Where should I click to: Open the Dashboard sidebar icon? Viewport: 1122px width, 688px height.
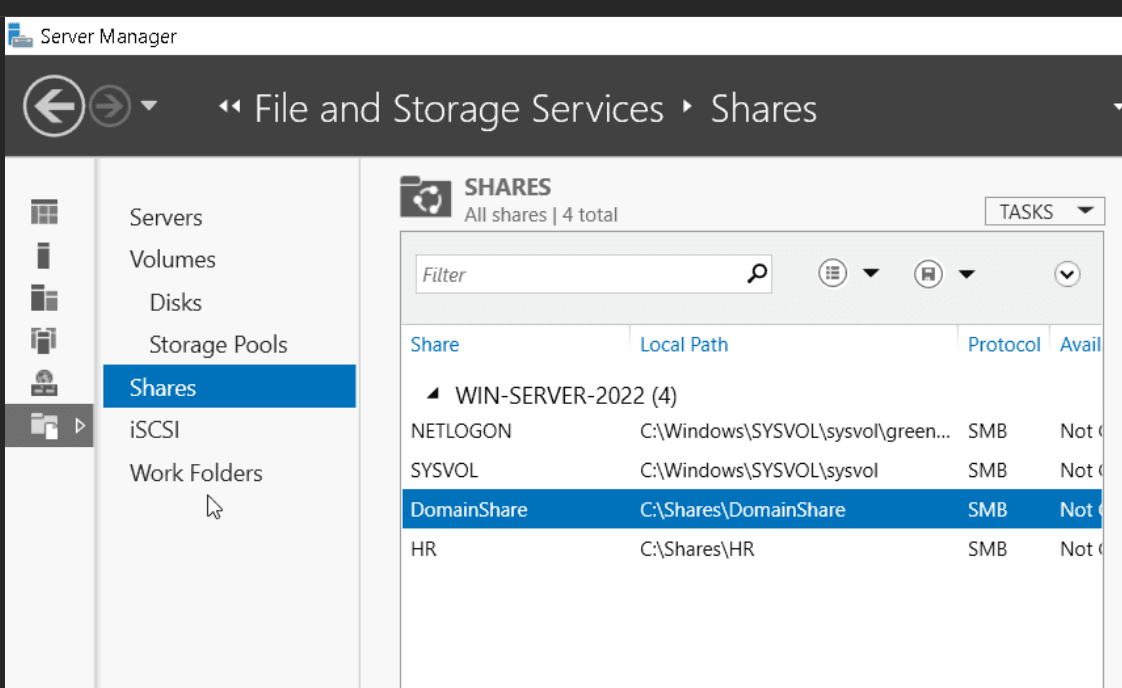pyautogui.click(x=44, y=212)
